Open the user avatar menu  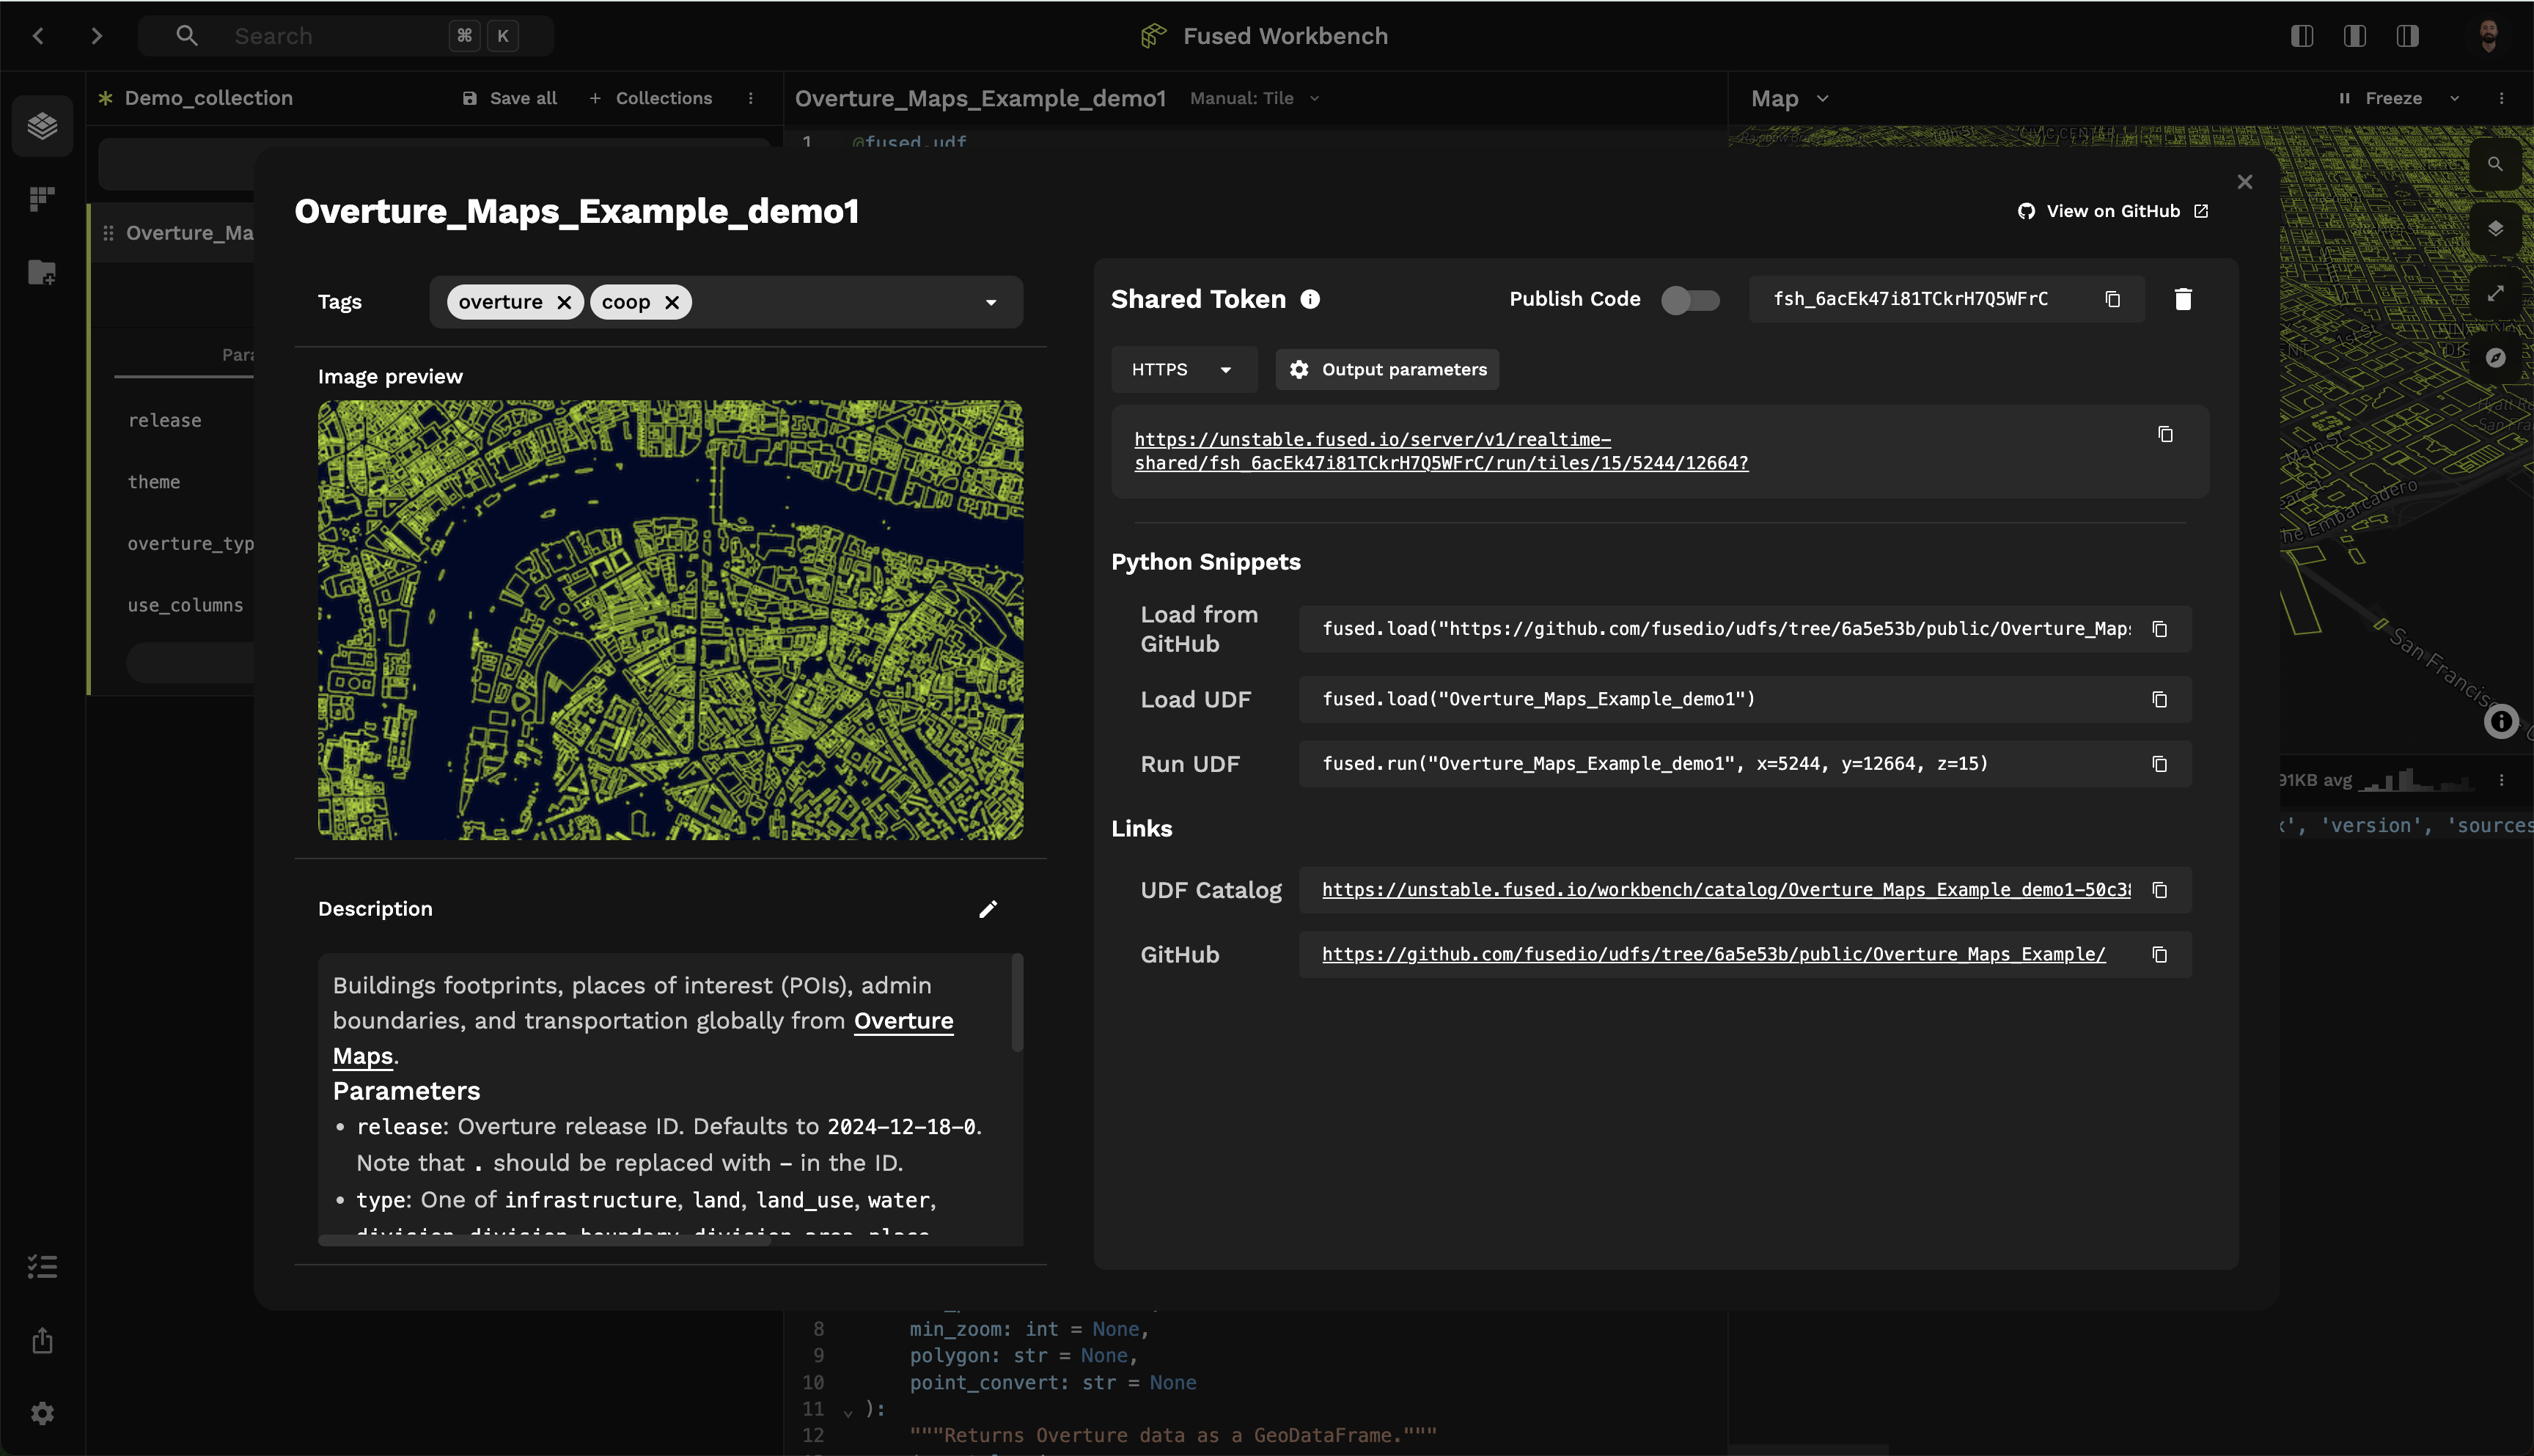(x=2489, y=36)
